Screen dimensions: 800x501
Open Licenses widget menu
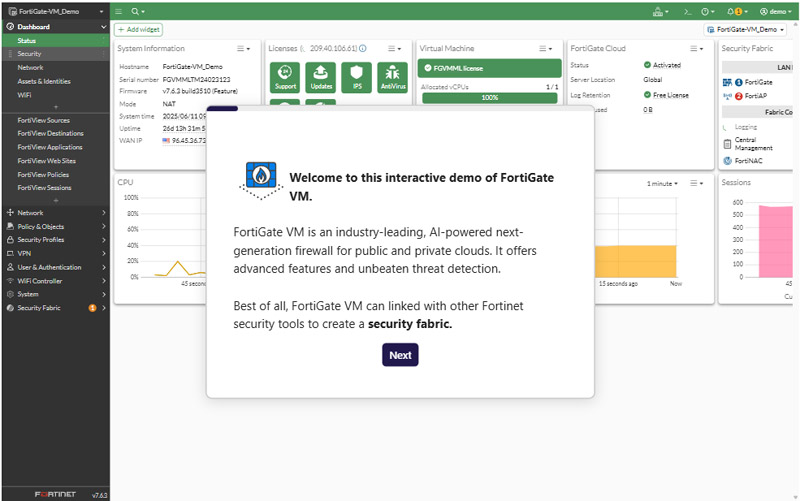[x=394, y=48]
